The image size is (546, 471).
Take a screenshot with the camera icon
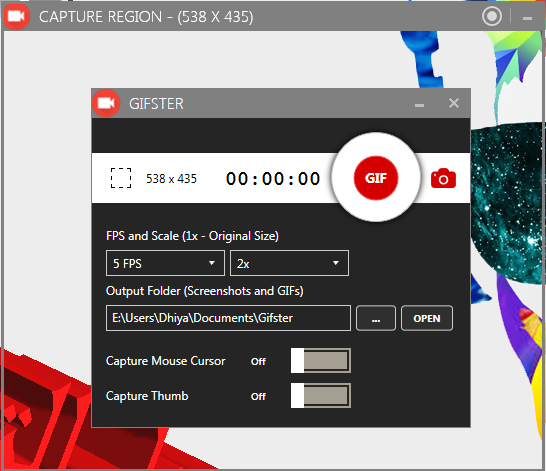pos(443,179)
